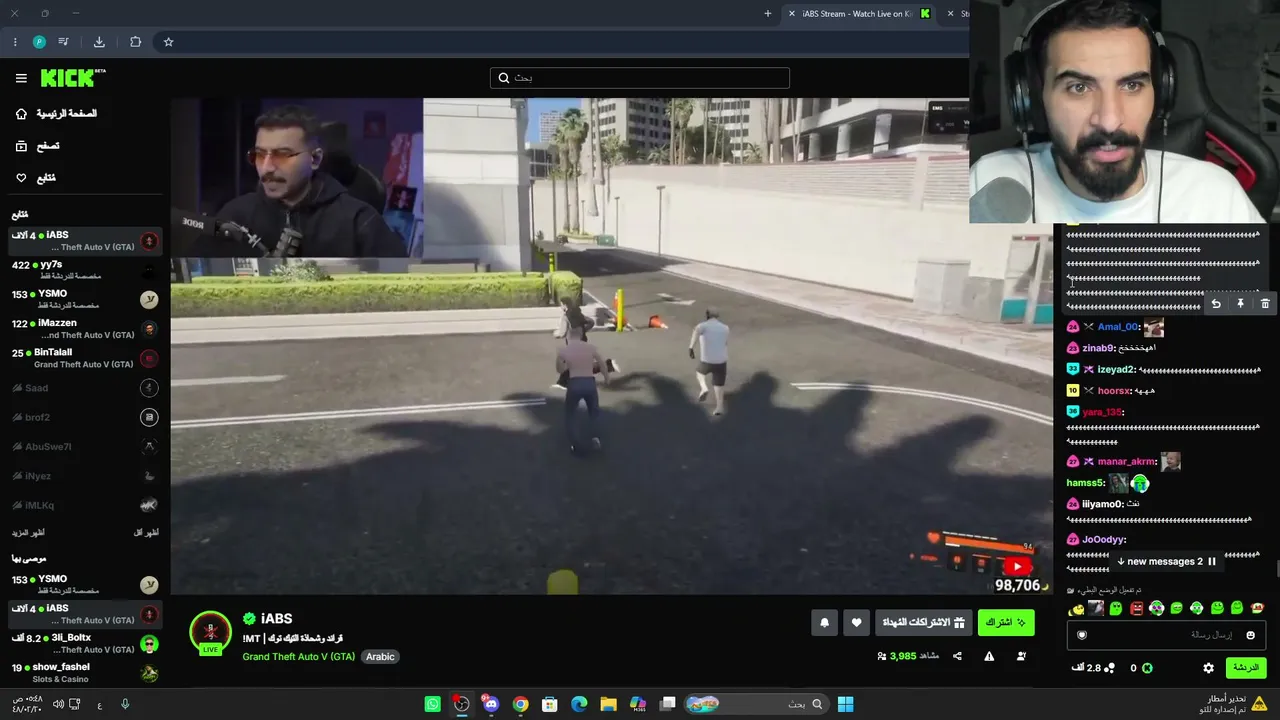
Task: Insert the red angry emote
Action: 1137,608
